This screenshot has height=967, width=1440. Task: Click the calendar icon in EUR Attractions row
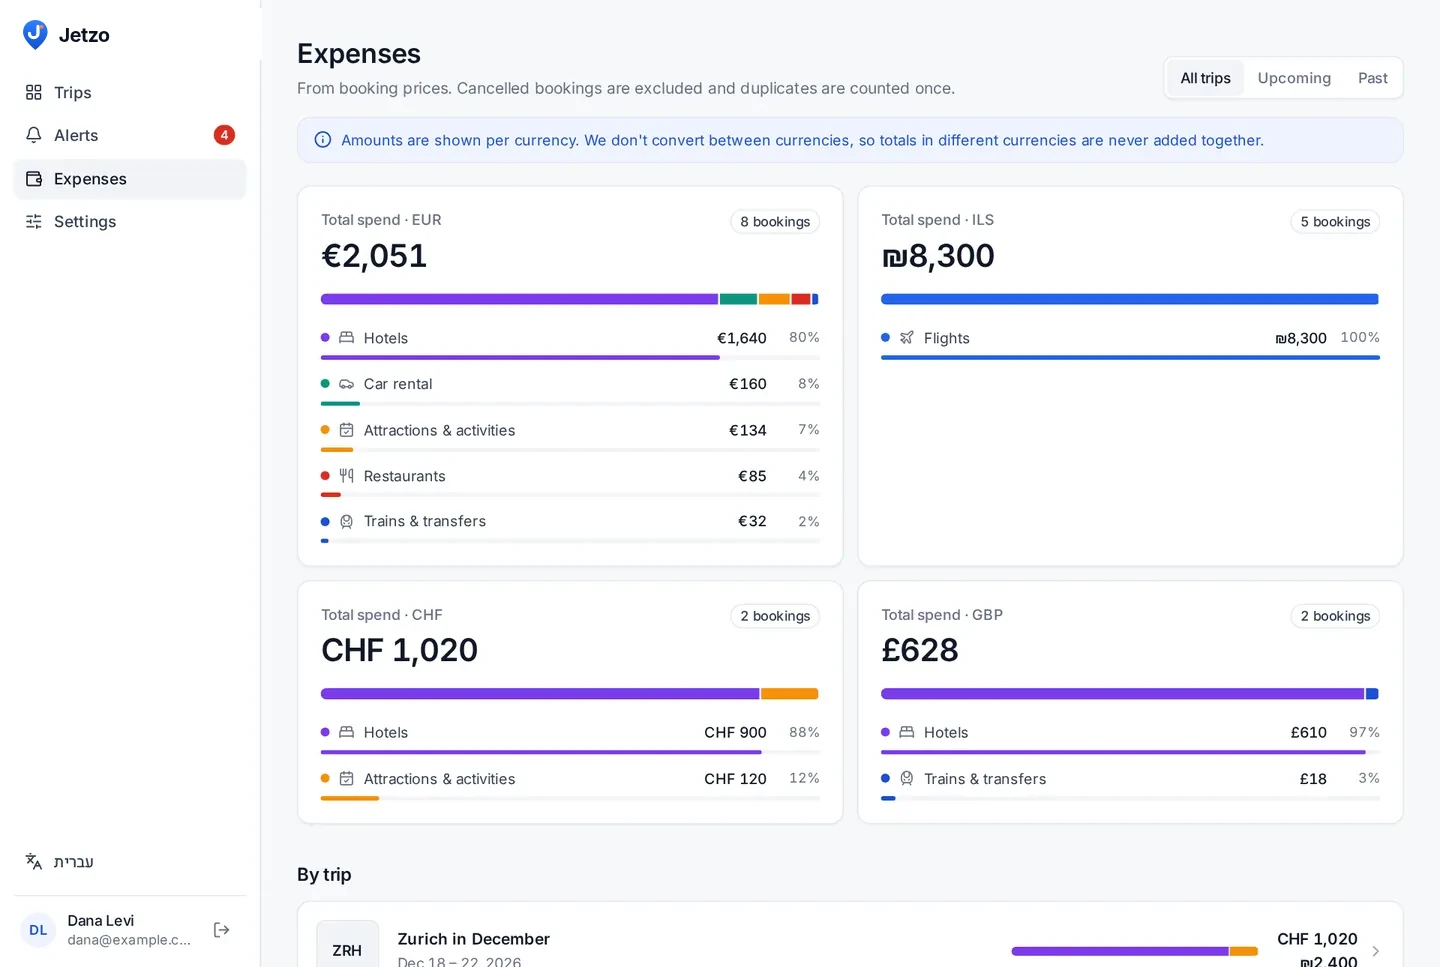click(346, 430)
